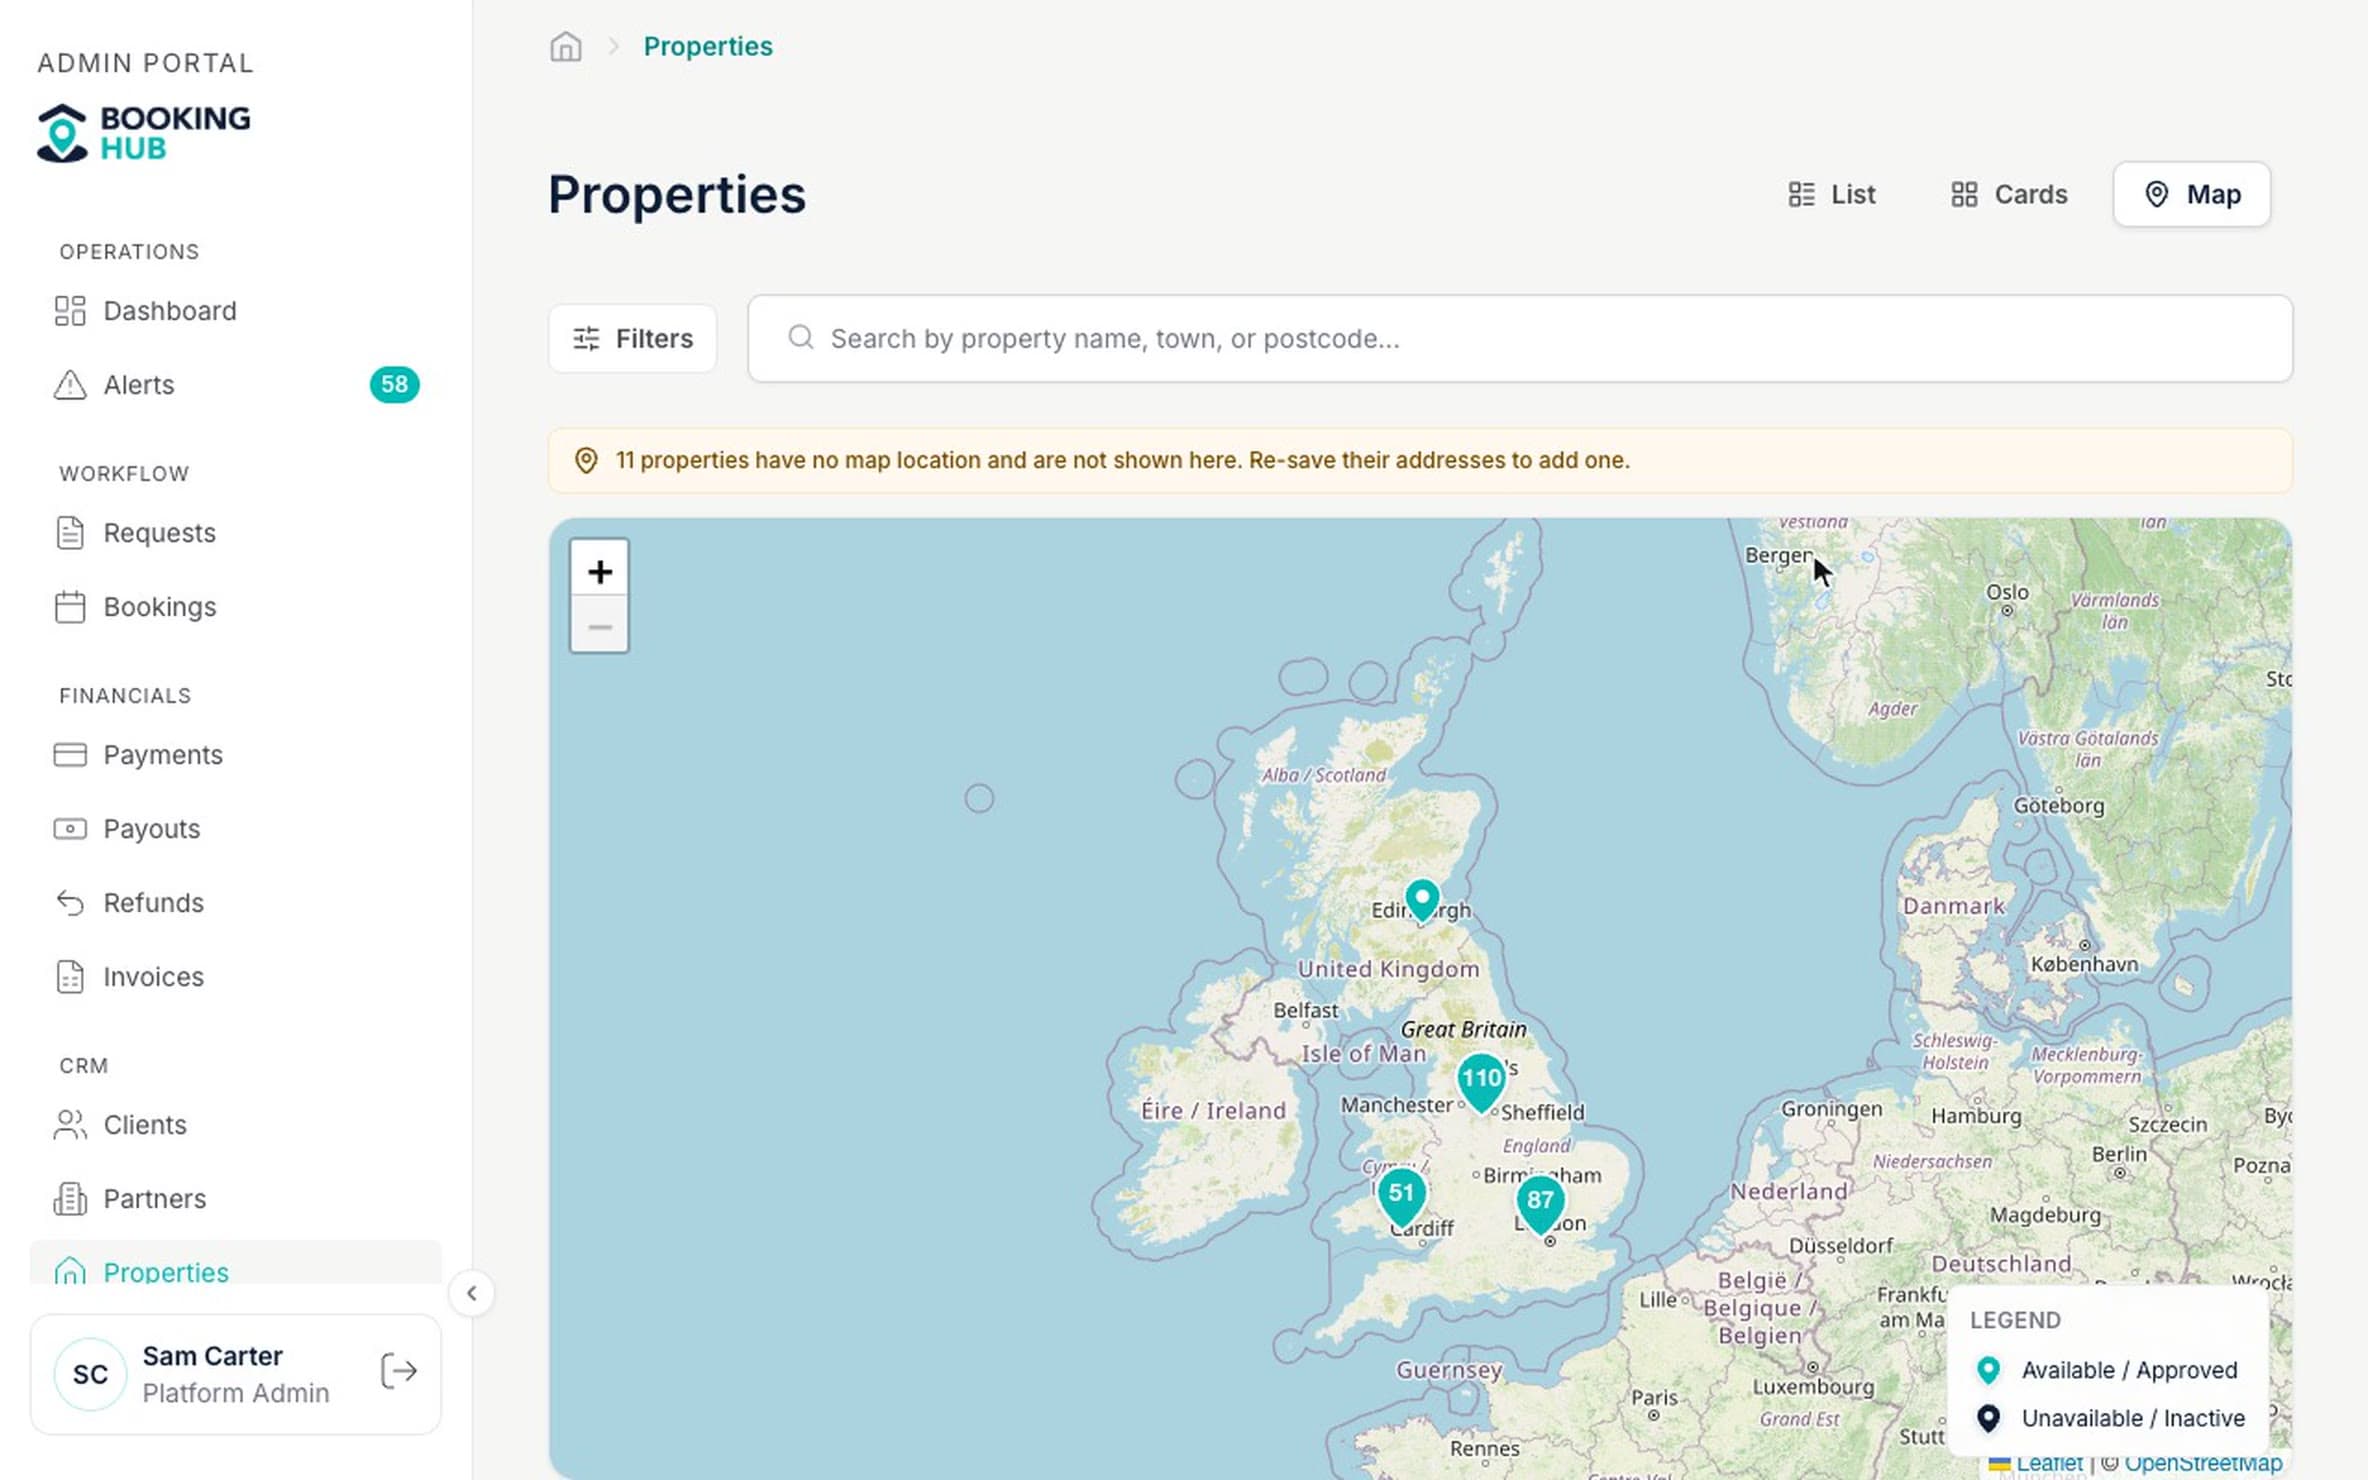Click the Payouts cash icon
The image size is (2368, 1480).
click(70, 829)
